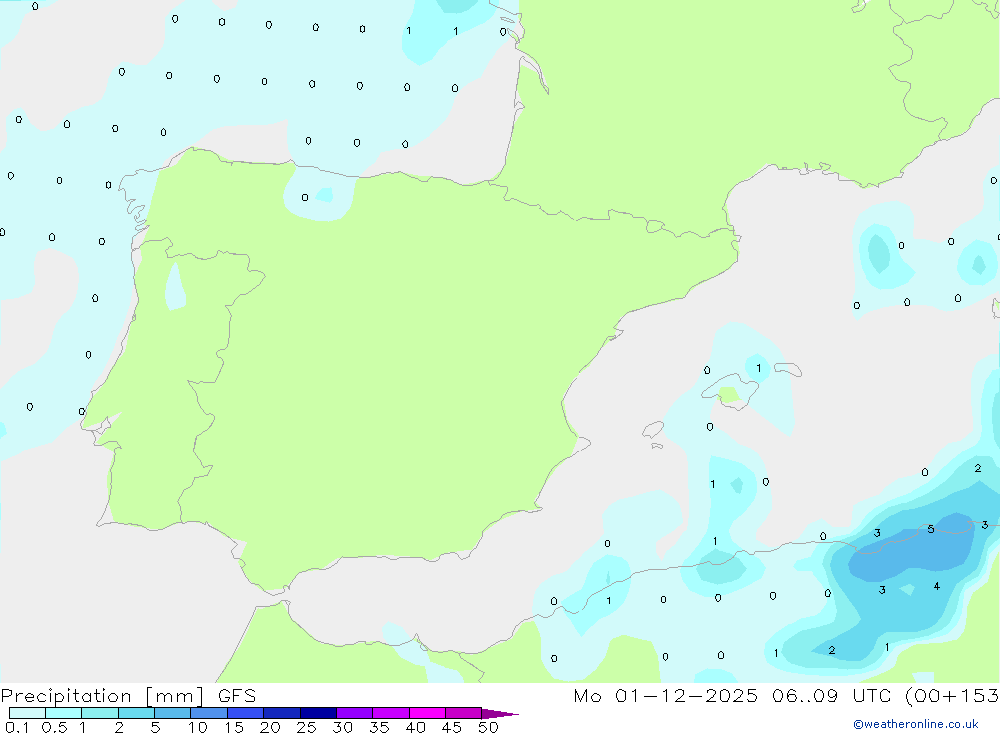1000x733 pixels.
Task: Pick the 10–15 mm legend color swatch
Action: click(x=209, y=713)
